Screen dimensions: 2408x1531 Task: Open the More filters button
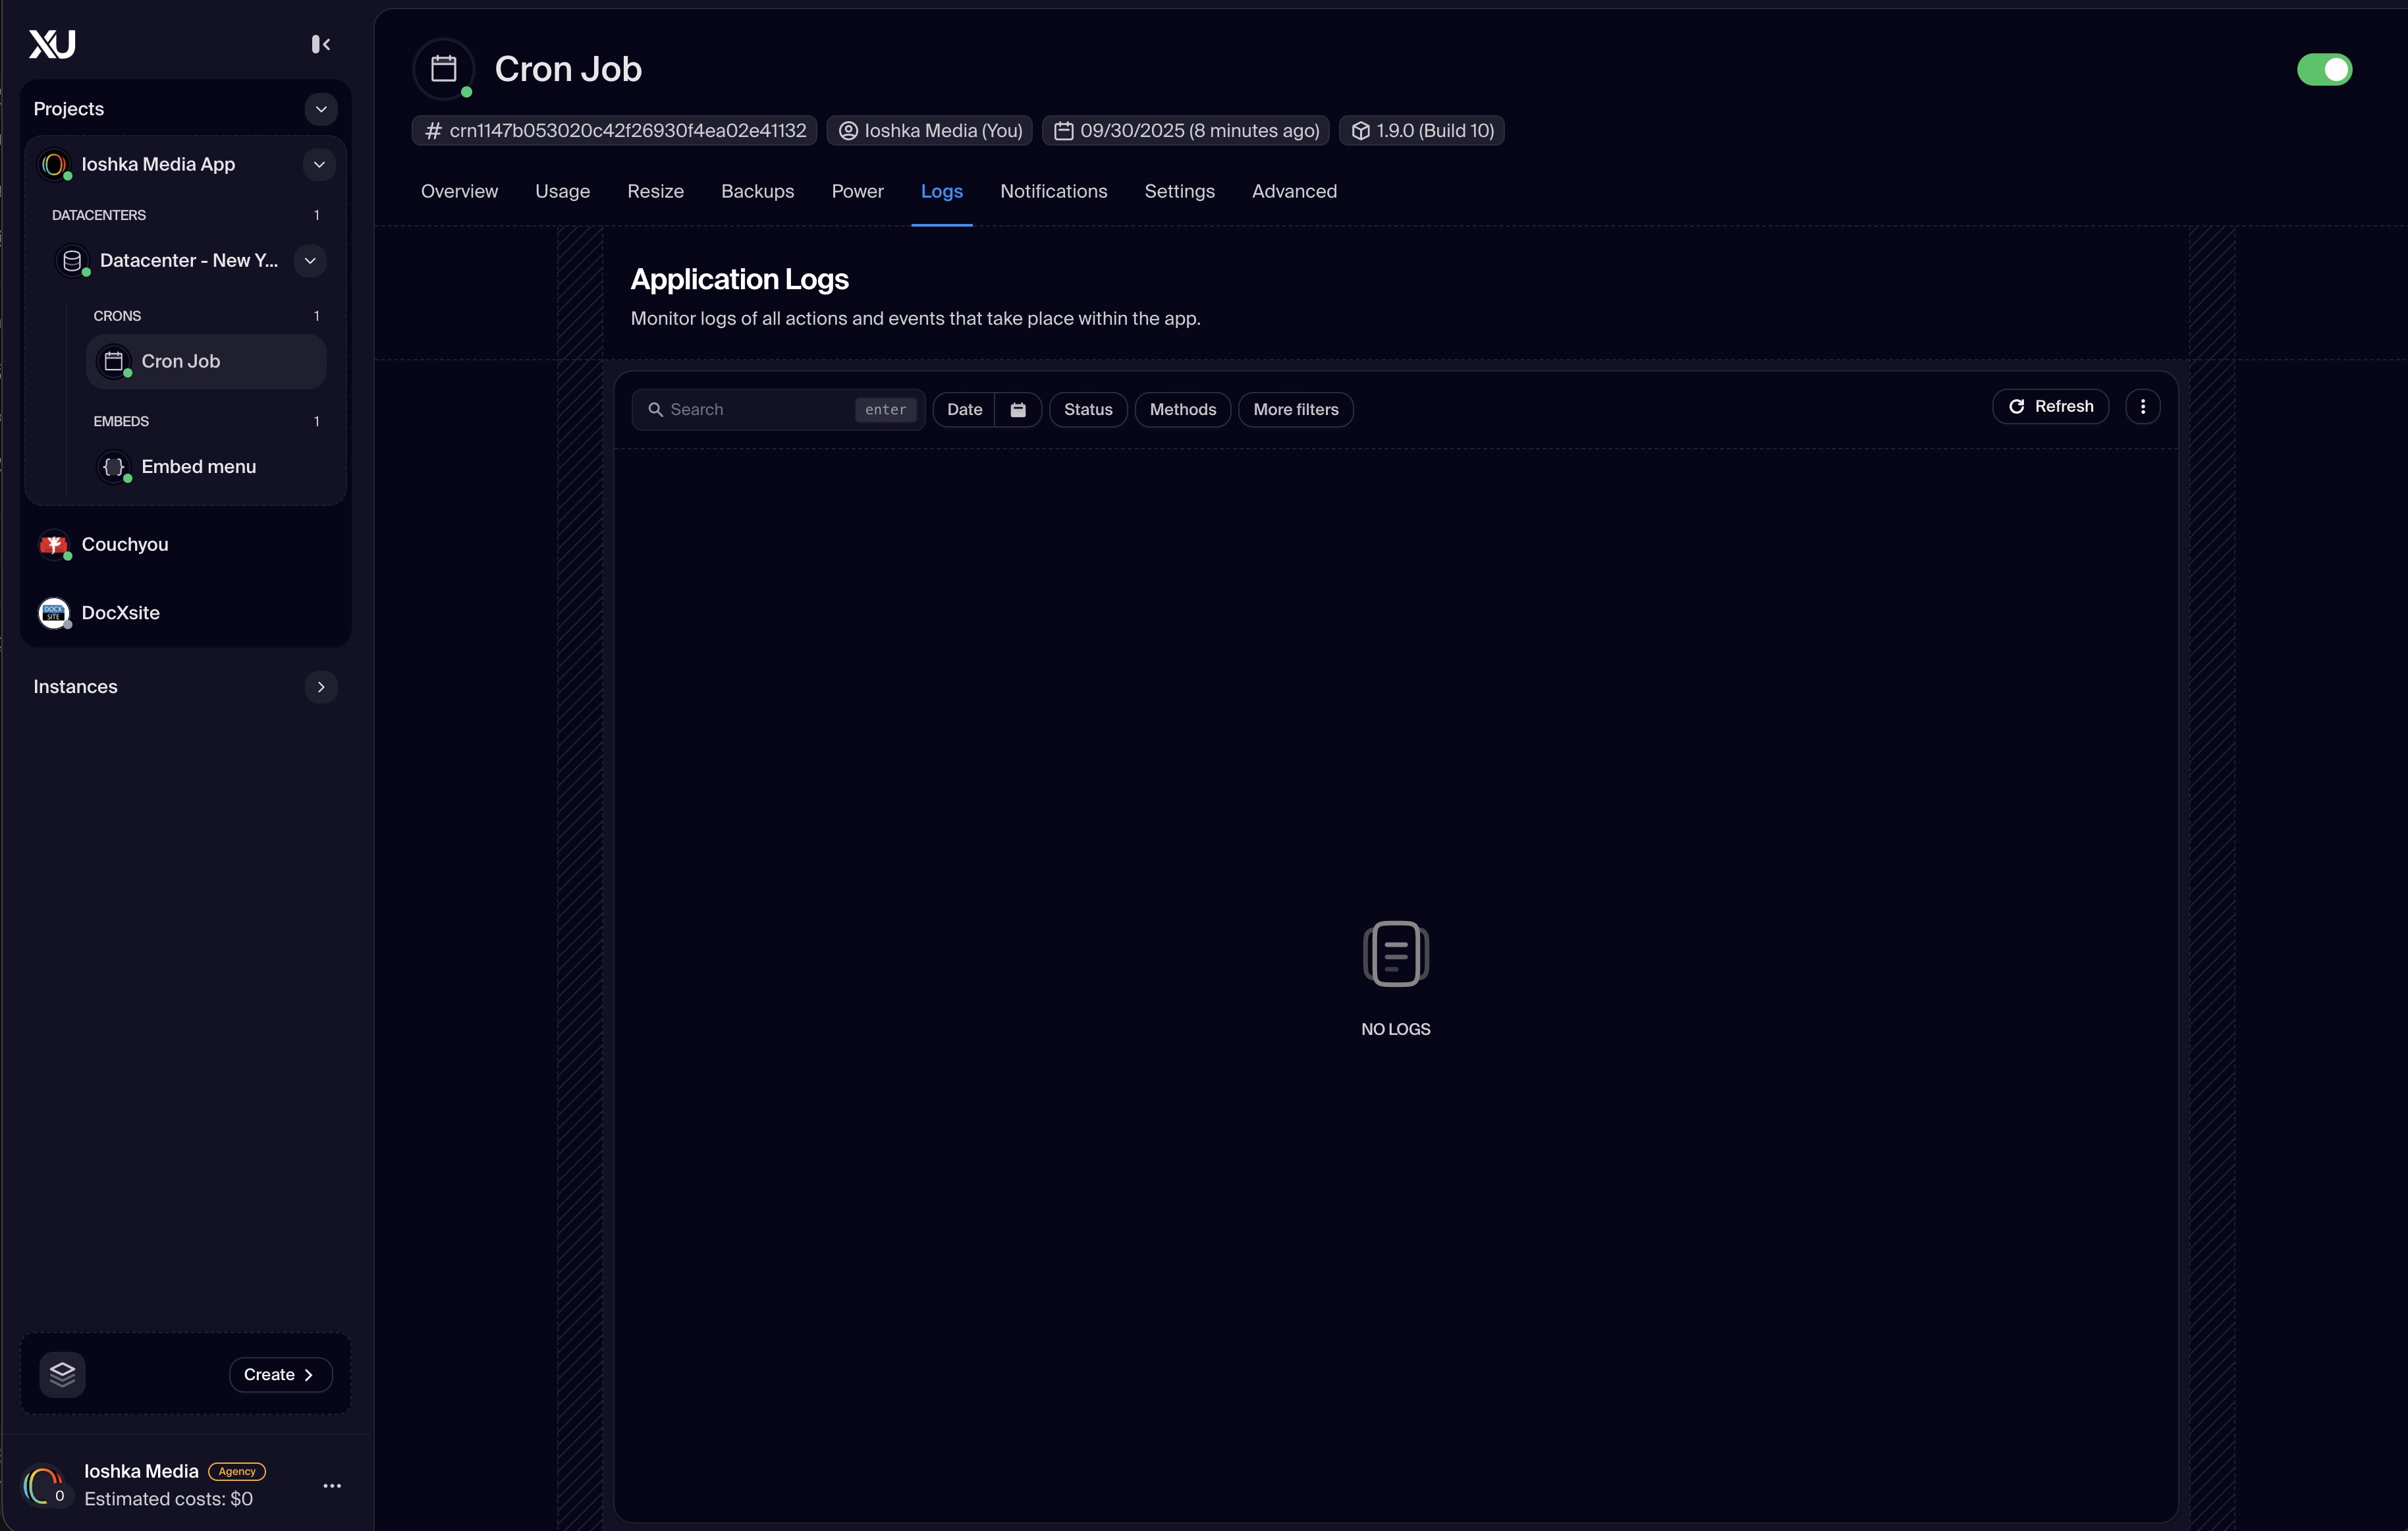[x=1295, y=410]
